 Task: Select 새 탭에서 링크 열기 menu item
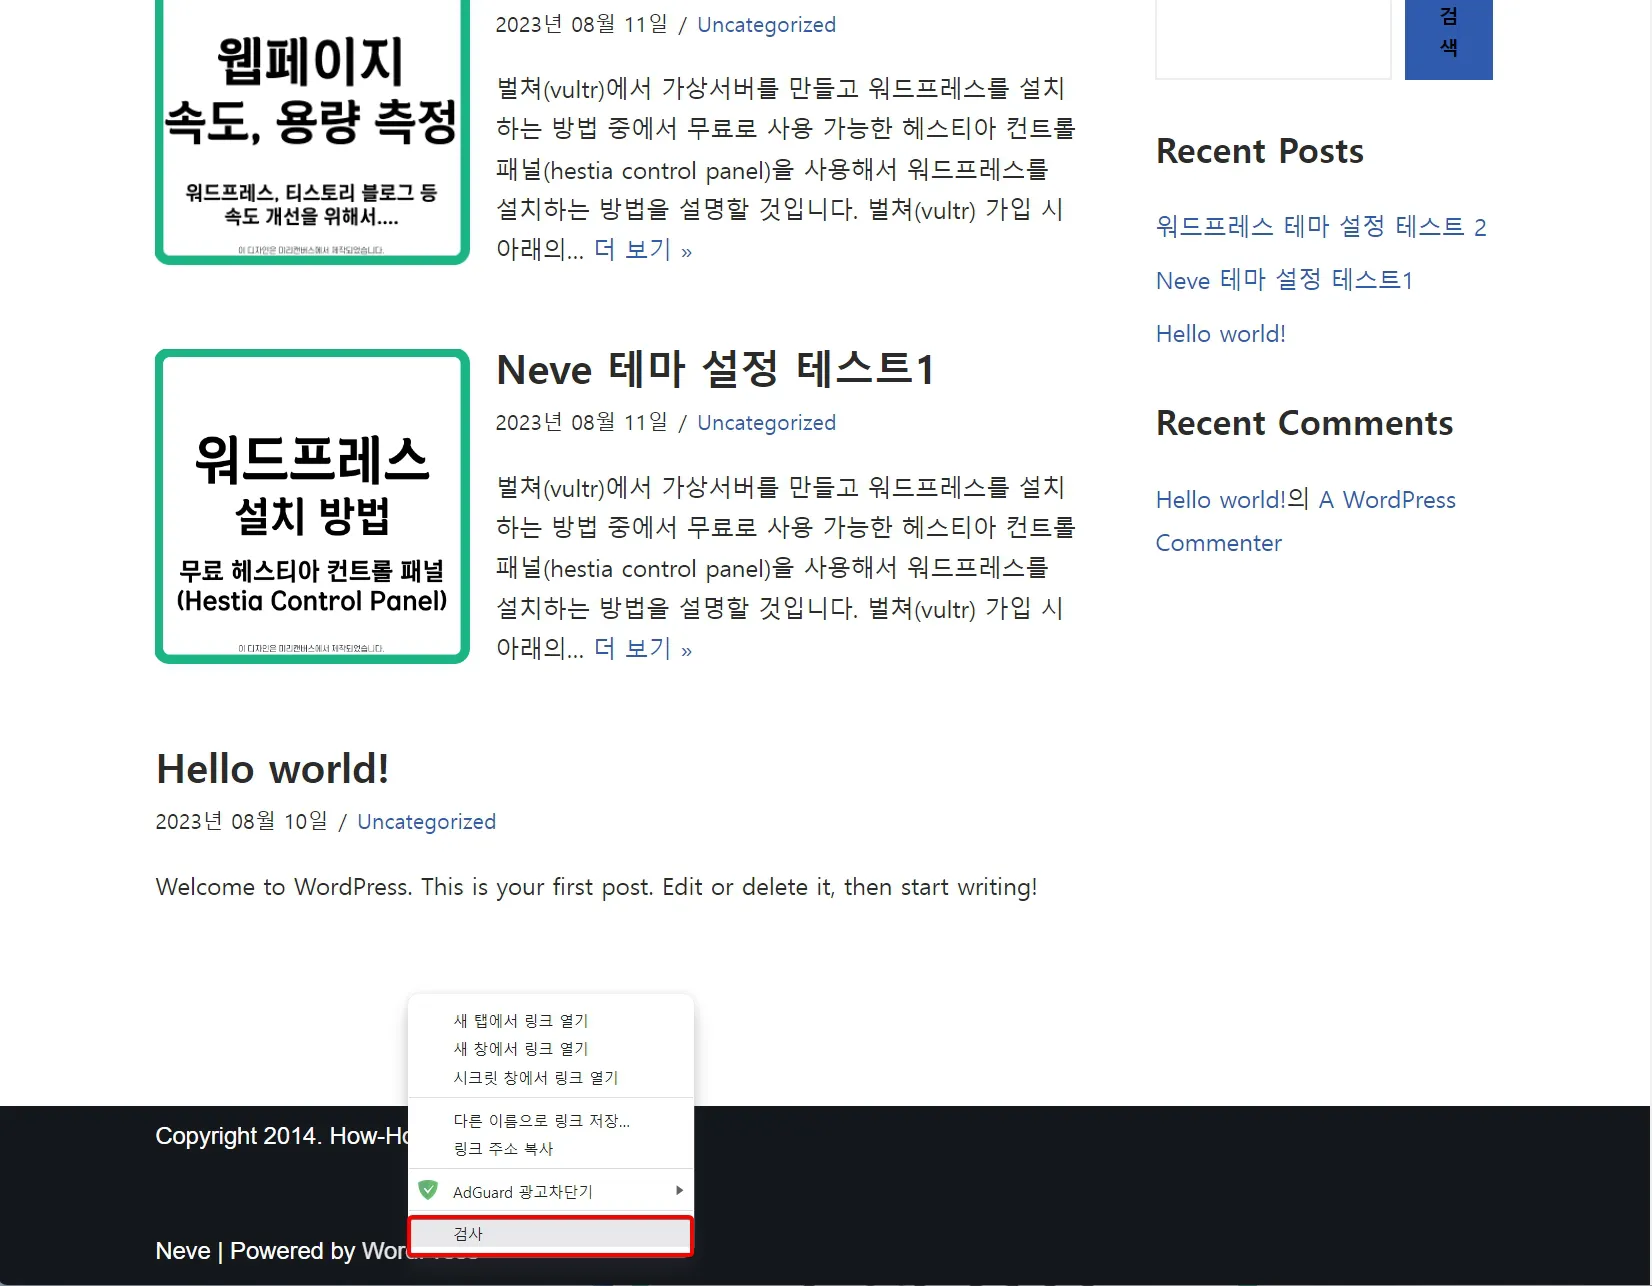[x=551, y=1020]
